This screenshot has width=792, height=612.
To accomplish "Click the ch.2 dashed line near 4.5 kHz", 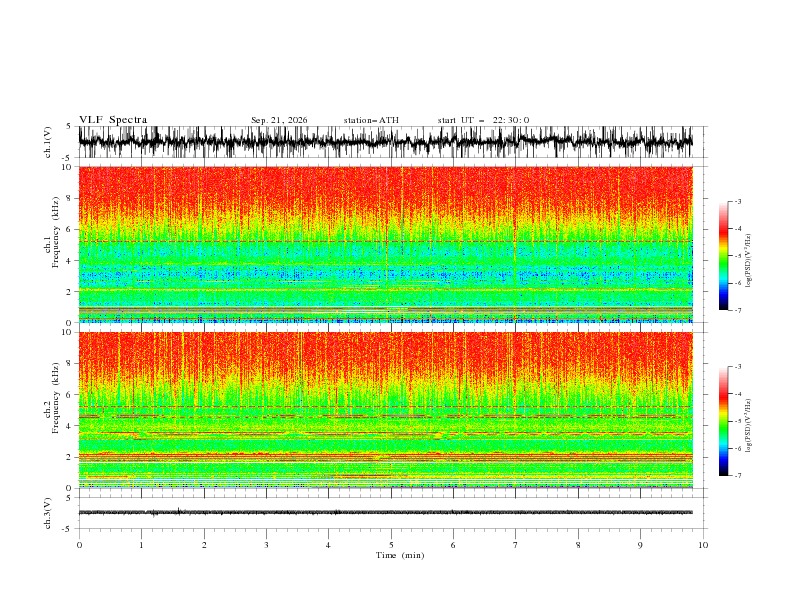I will point(385,416).
